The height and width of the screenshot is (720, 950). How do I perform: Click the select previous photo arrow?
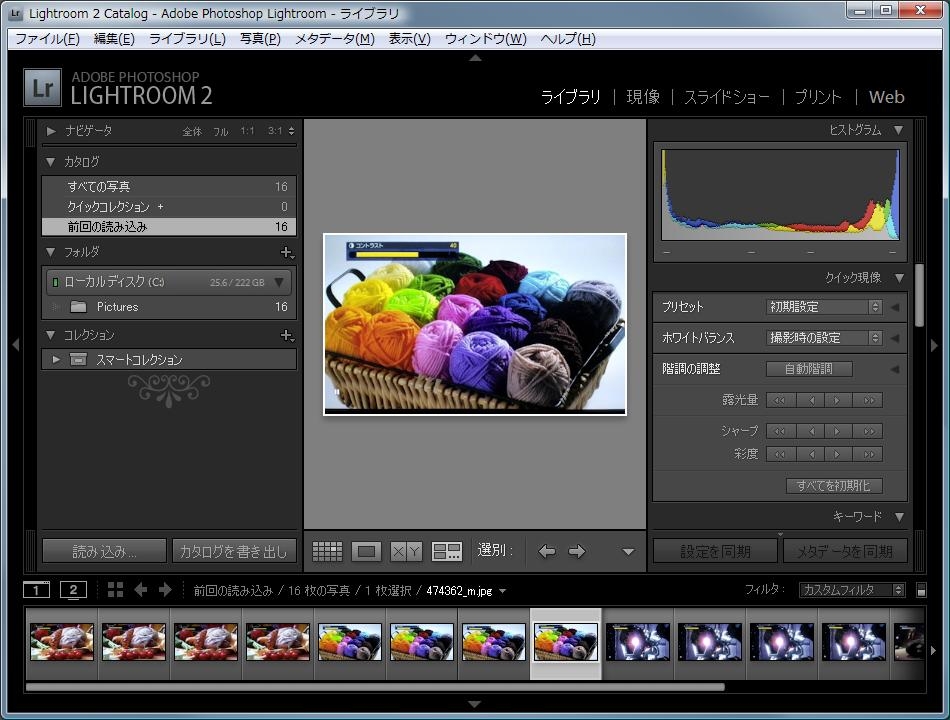pos(546,551)
